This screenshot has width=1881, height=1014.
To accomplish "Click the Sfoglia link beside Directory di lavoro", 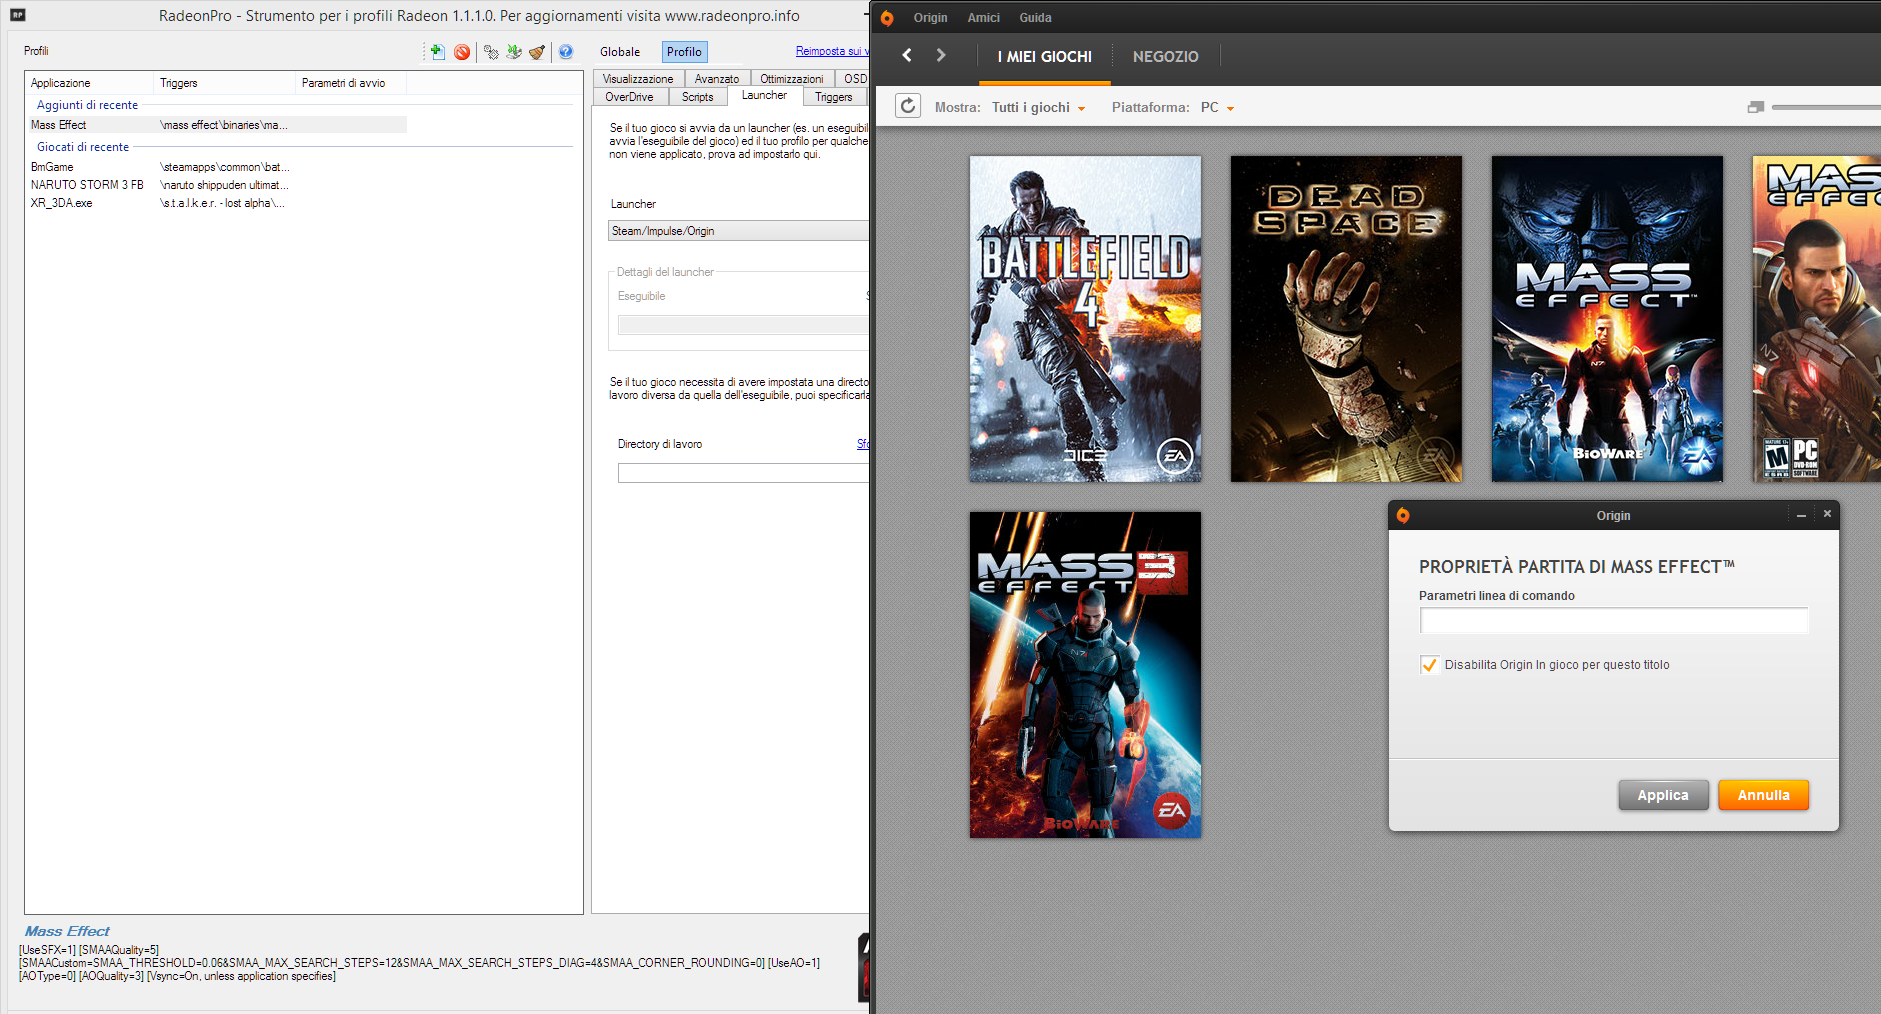I will (x=862, y=444).
